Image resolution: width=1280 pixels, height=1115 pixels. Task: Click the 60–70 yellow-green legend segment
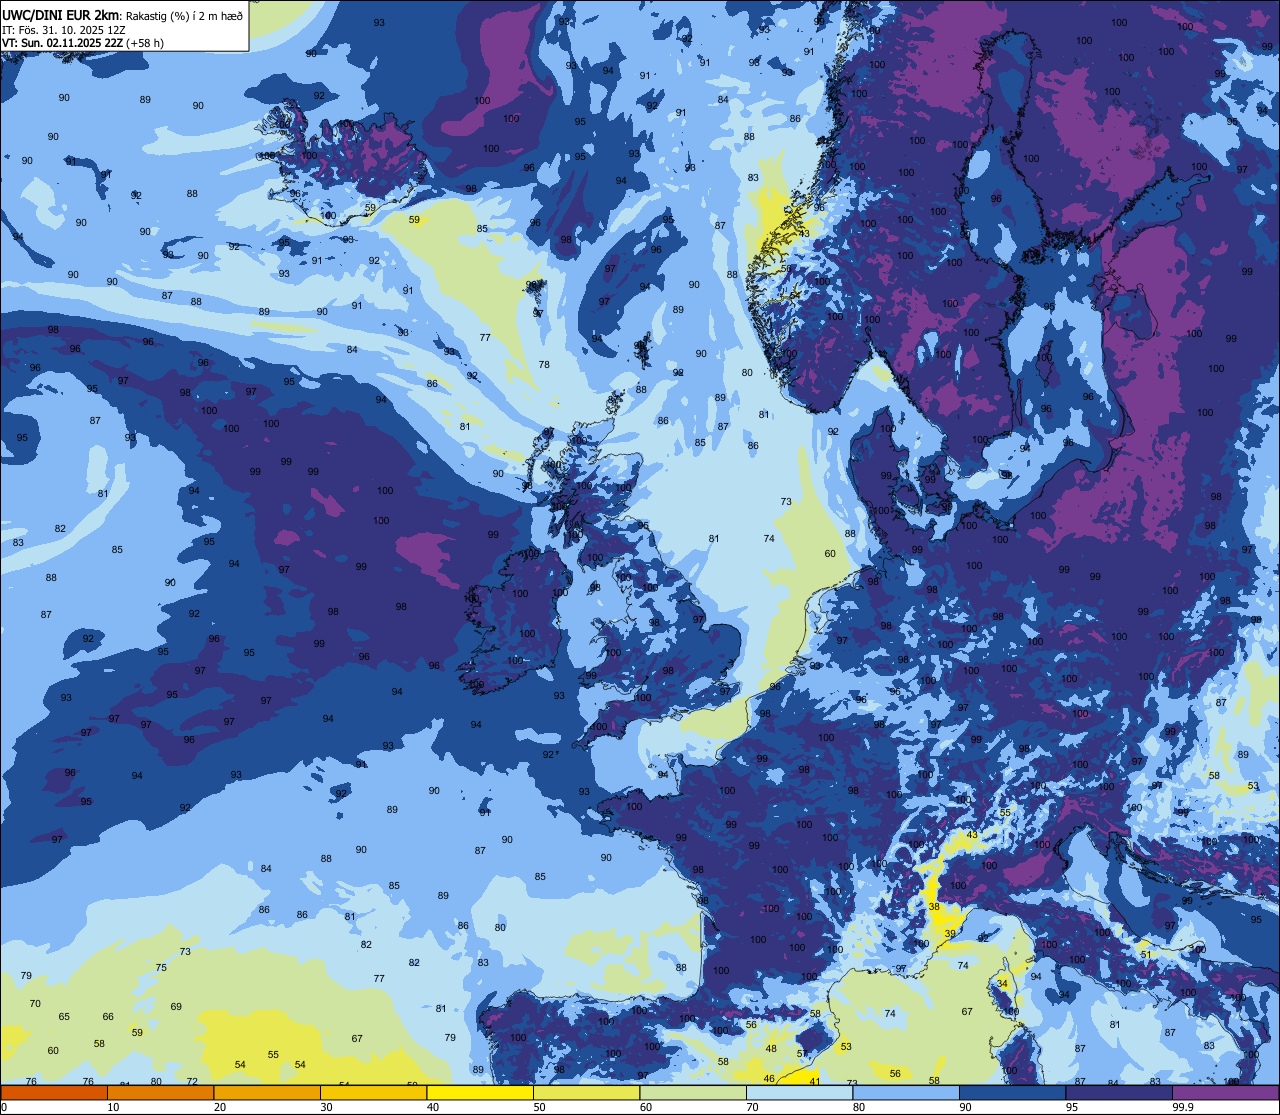693,1092
